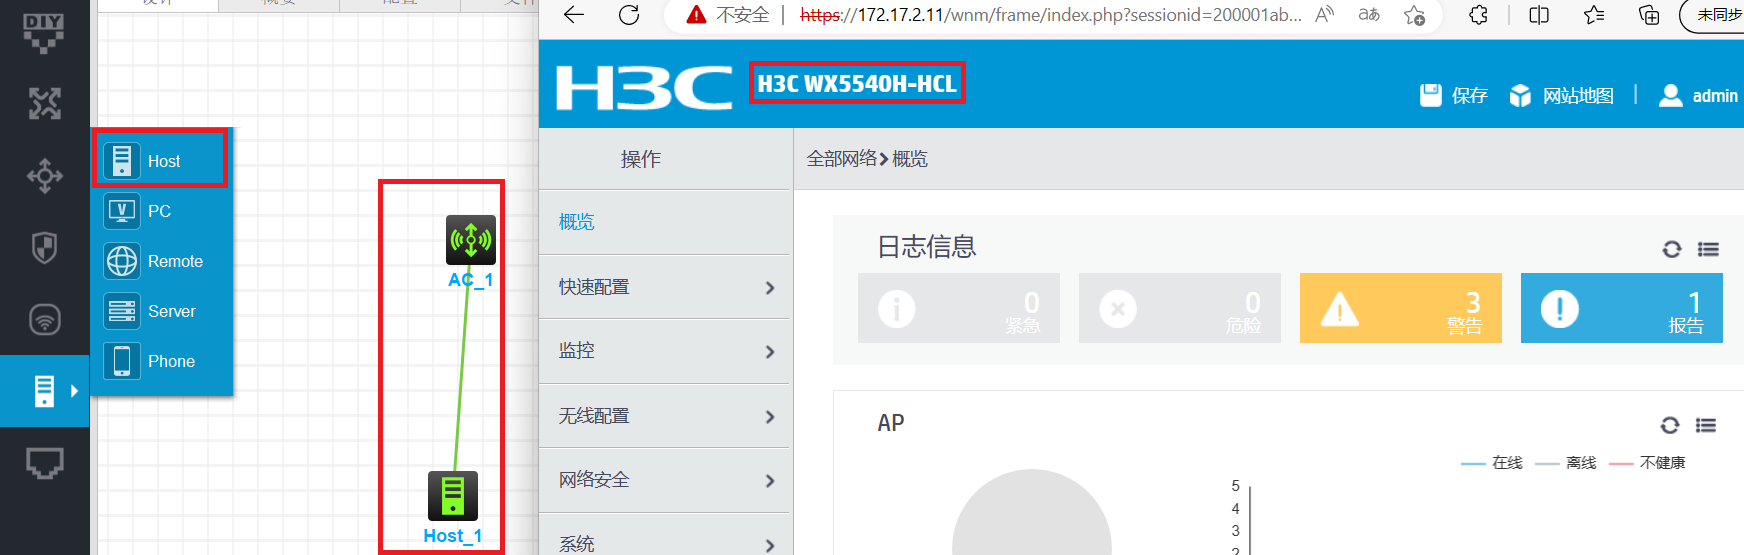Click the browser address URL field
1744x555 pixels.
point(1050,15)
